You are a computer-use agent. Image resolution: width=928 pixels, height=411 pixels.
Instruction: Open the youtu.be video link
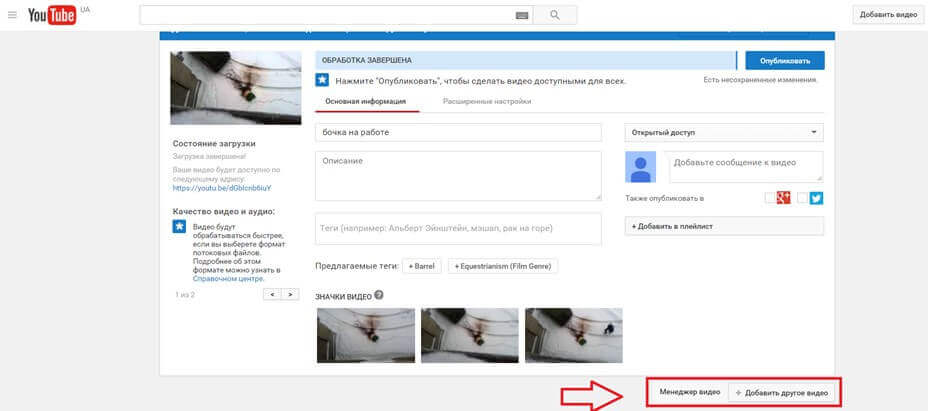(x=221, y=187)
